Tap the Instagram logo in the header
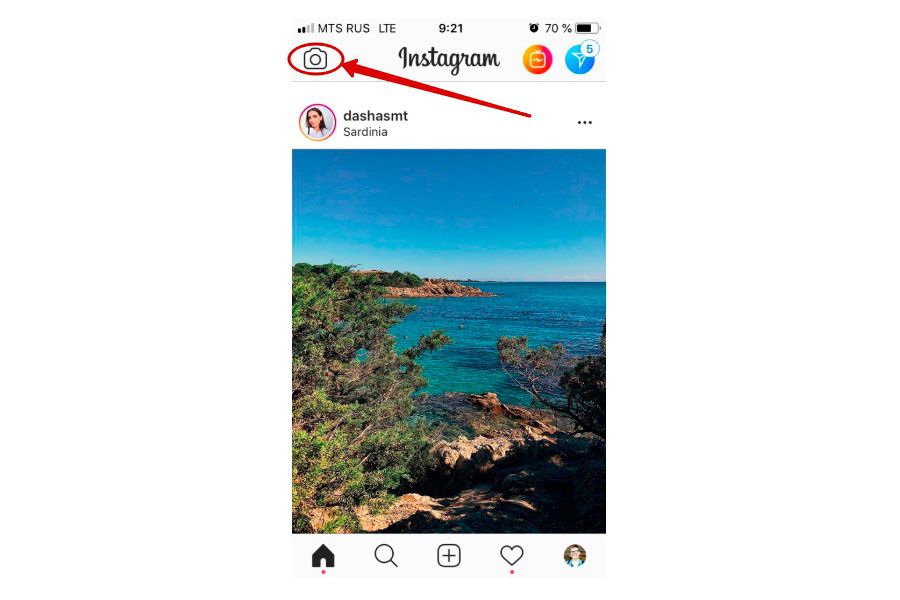This screenshot has height=600, width=900. [x=449, y=60]
